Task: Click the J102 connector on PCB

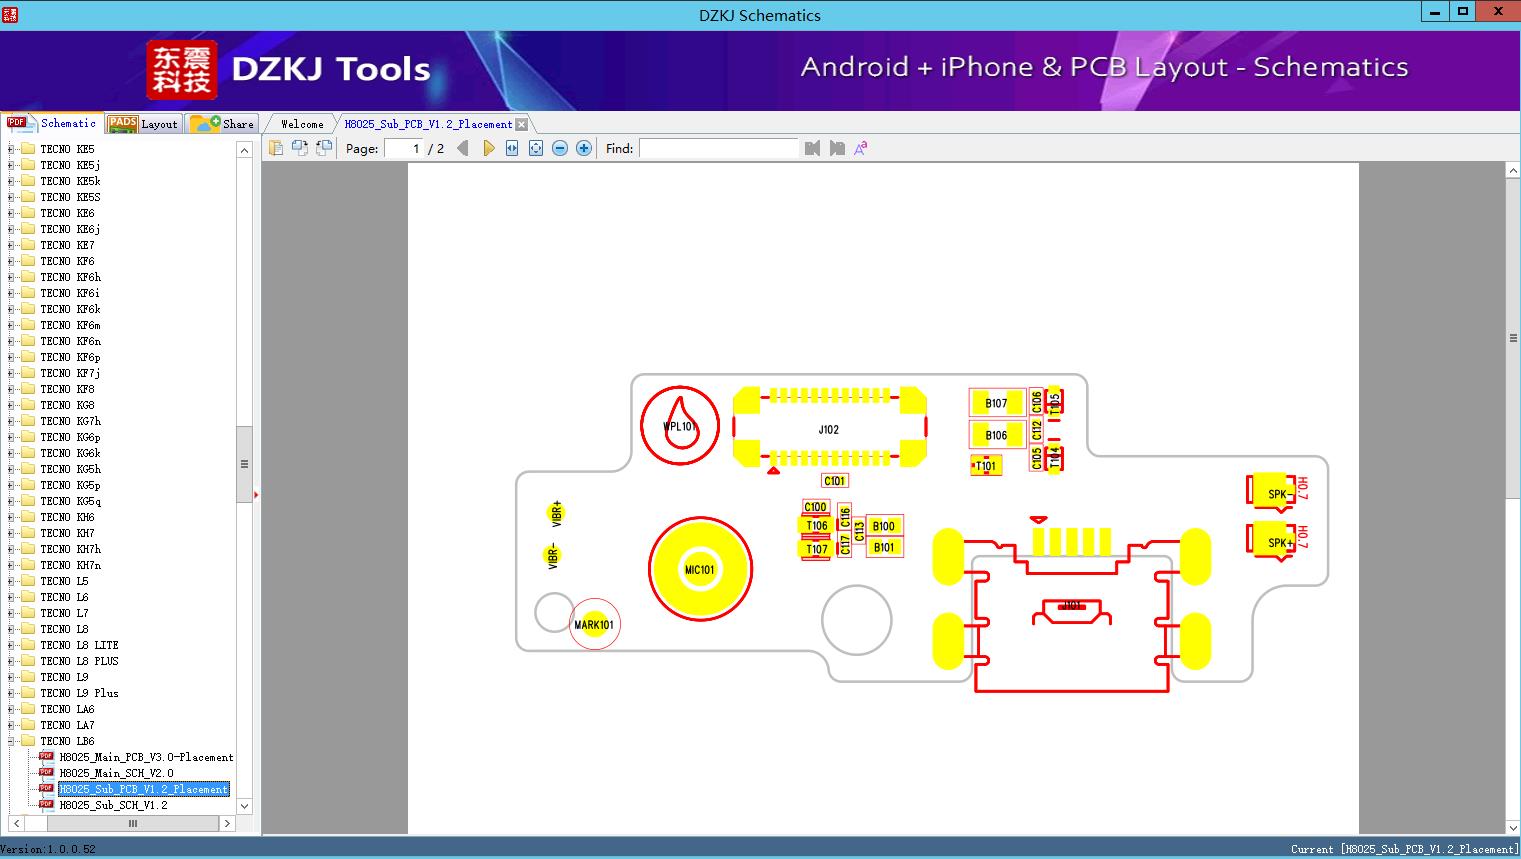Action: click(829, 428)
